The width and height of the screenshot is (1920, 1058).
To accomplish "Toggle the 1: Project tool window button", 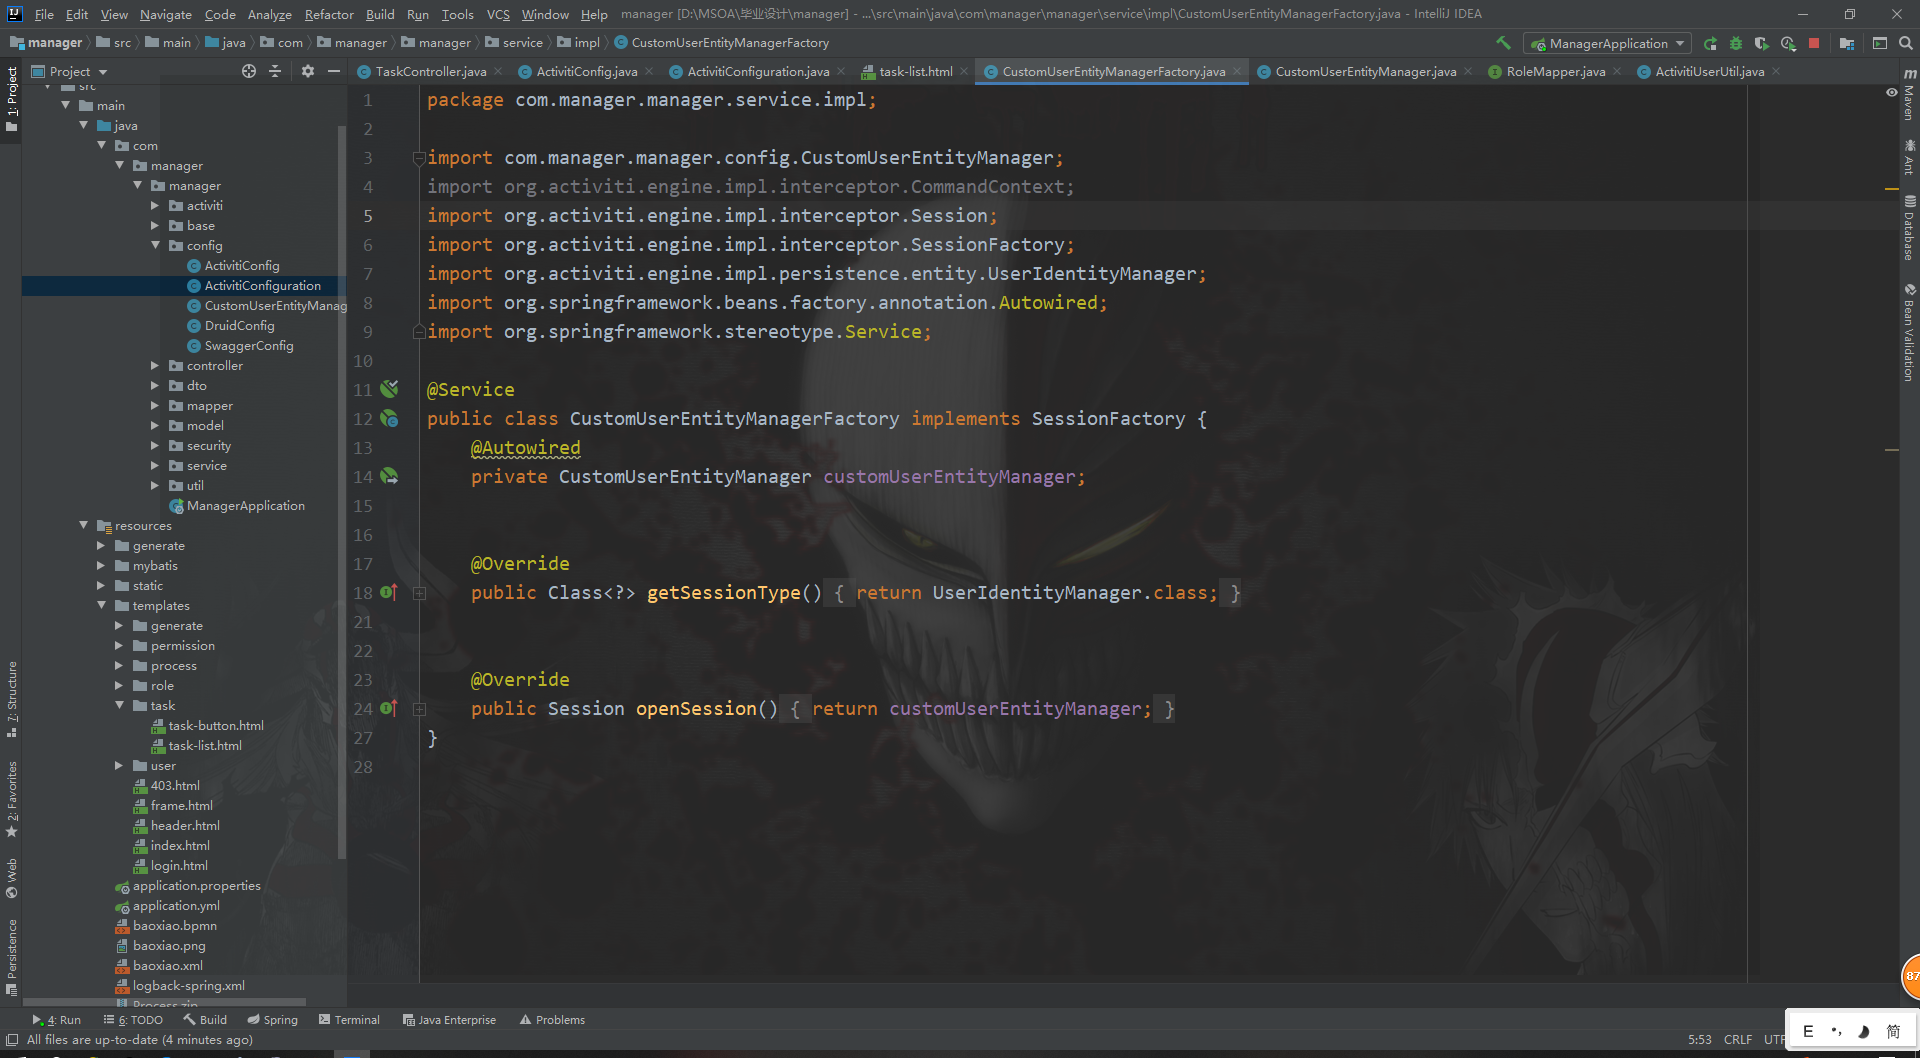I will click(x=12, y=99).
